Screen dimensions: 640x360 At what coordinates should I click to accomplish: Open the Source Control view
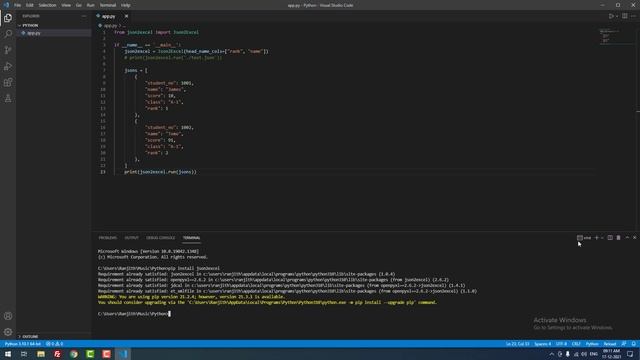[x=8, y=50]
